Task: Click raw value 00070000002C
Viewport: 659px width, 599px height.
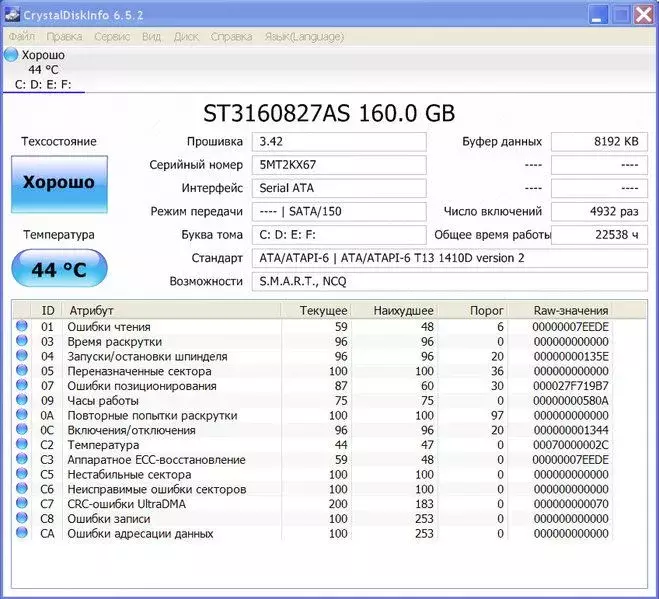Action: pyautogui.click(x=571, y=445)
